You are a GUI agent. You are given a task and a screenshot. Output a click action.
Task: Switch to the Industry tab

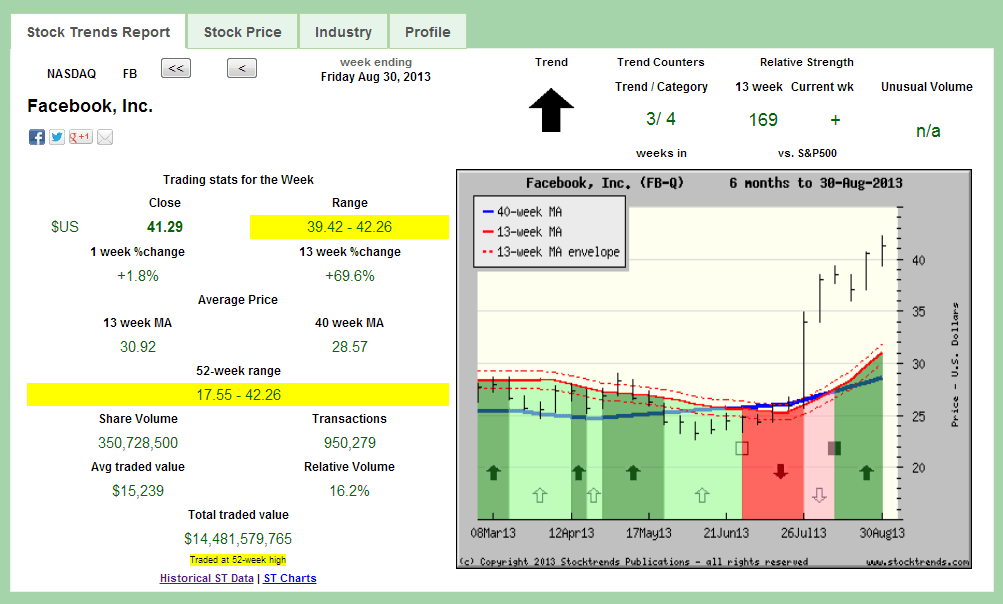(344, 32)
